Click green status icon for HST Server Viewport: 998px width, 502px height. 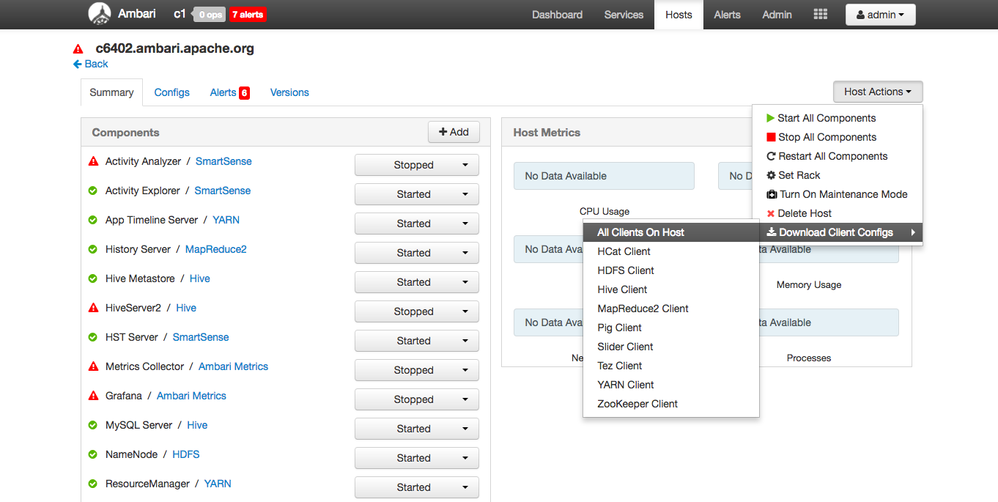tap(93, 337)
